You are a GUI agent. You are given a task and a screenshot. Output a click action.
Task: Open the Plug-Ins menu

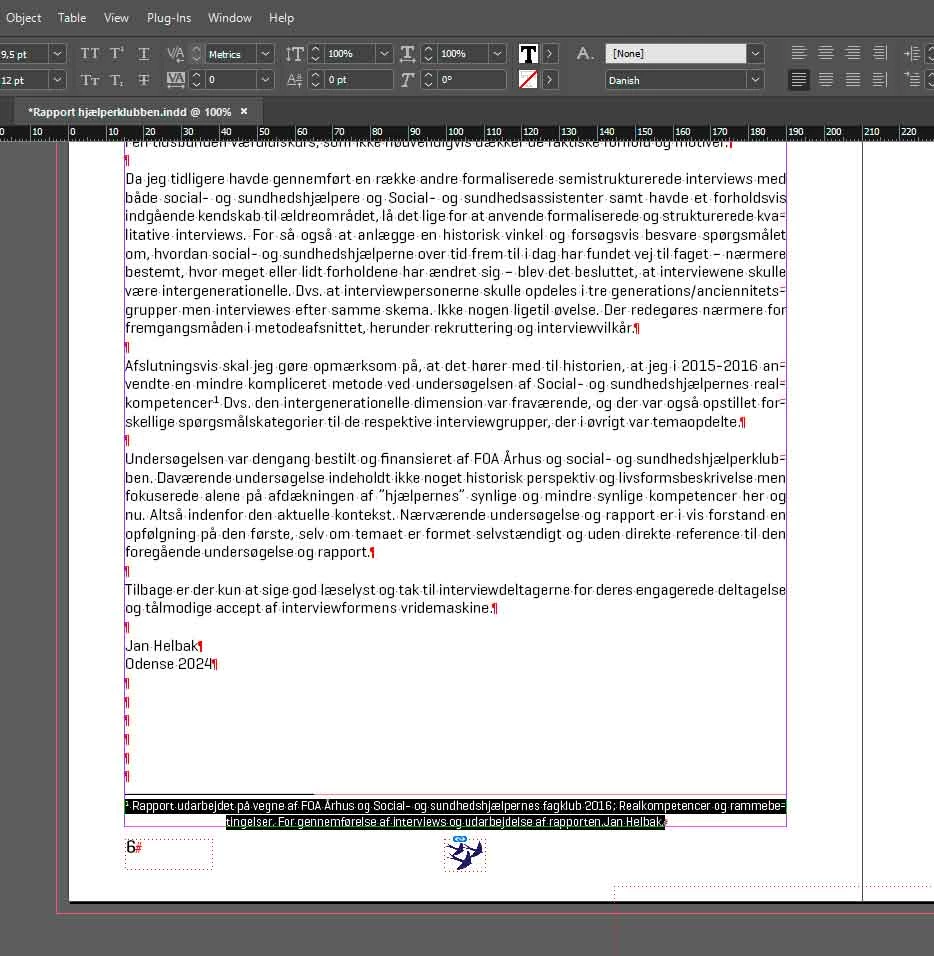pos(169,18)
